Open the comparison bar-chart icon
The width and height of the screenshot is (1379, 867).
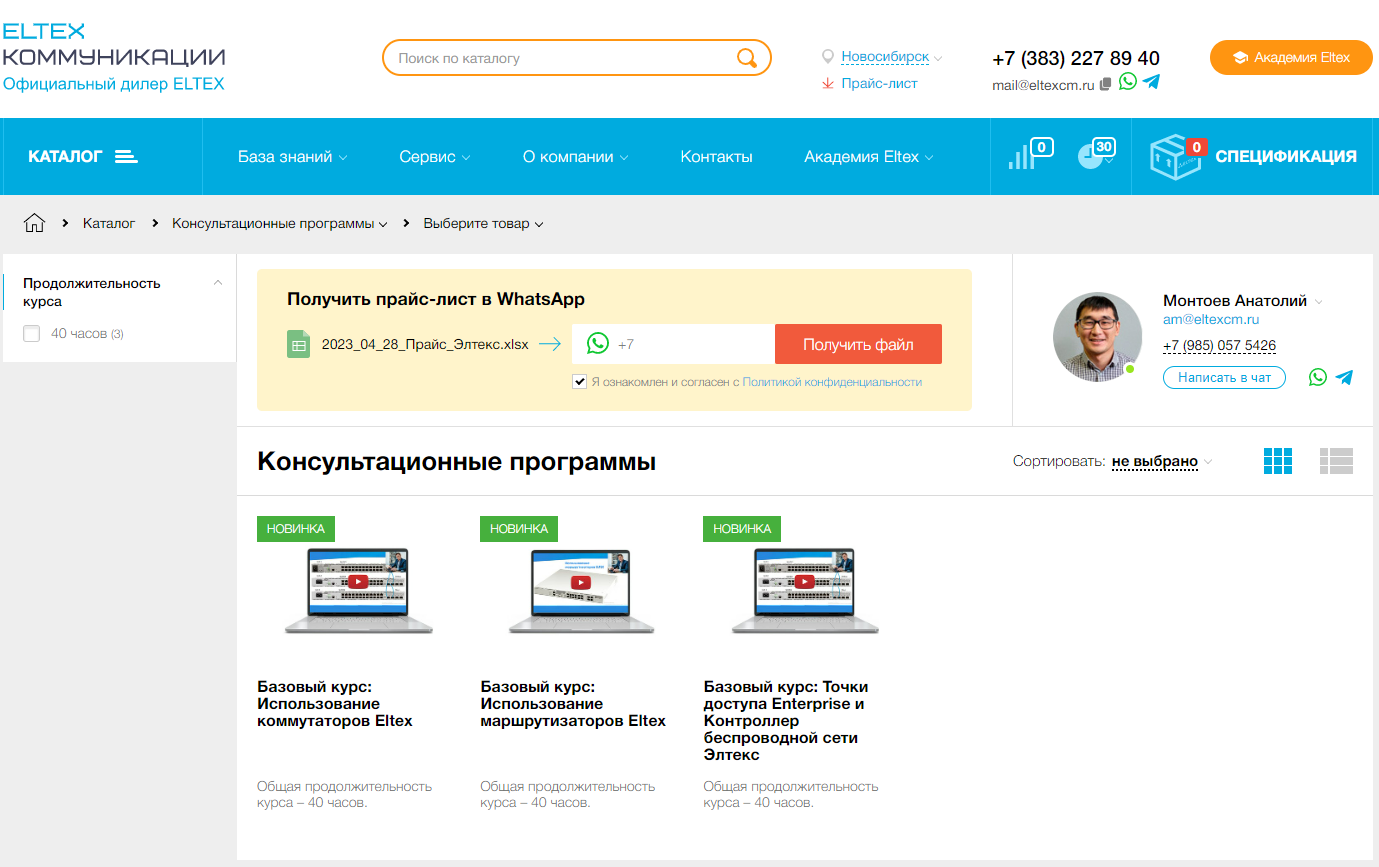(1031, 155)
